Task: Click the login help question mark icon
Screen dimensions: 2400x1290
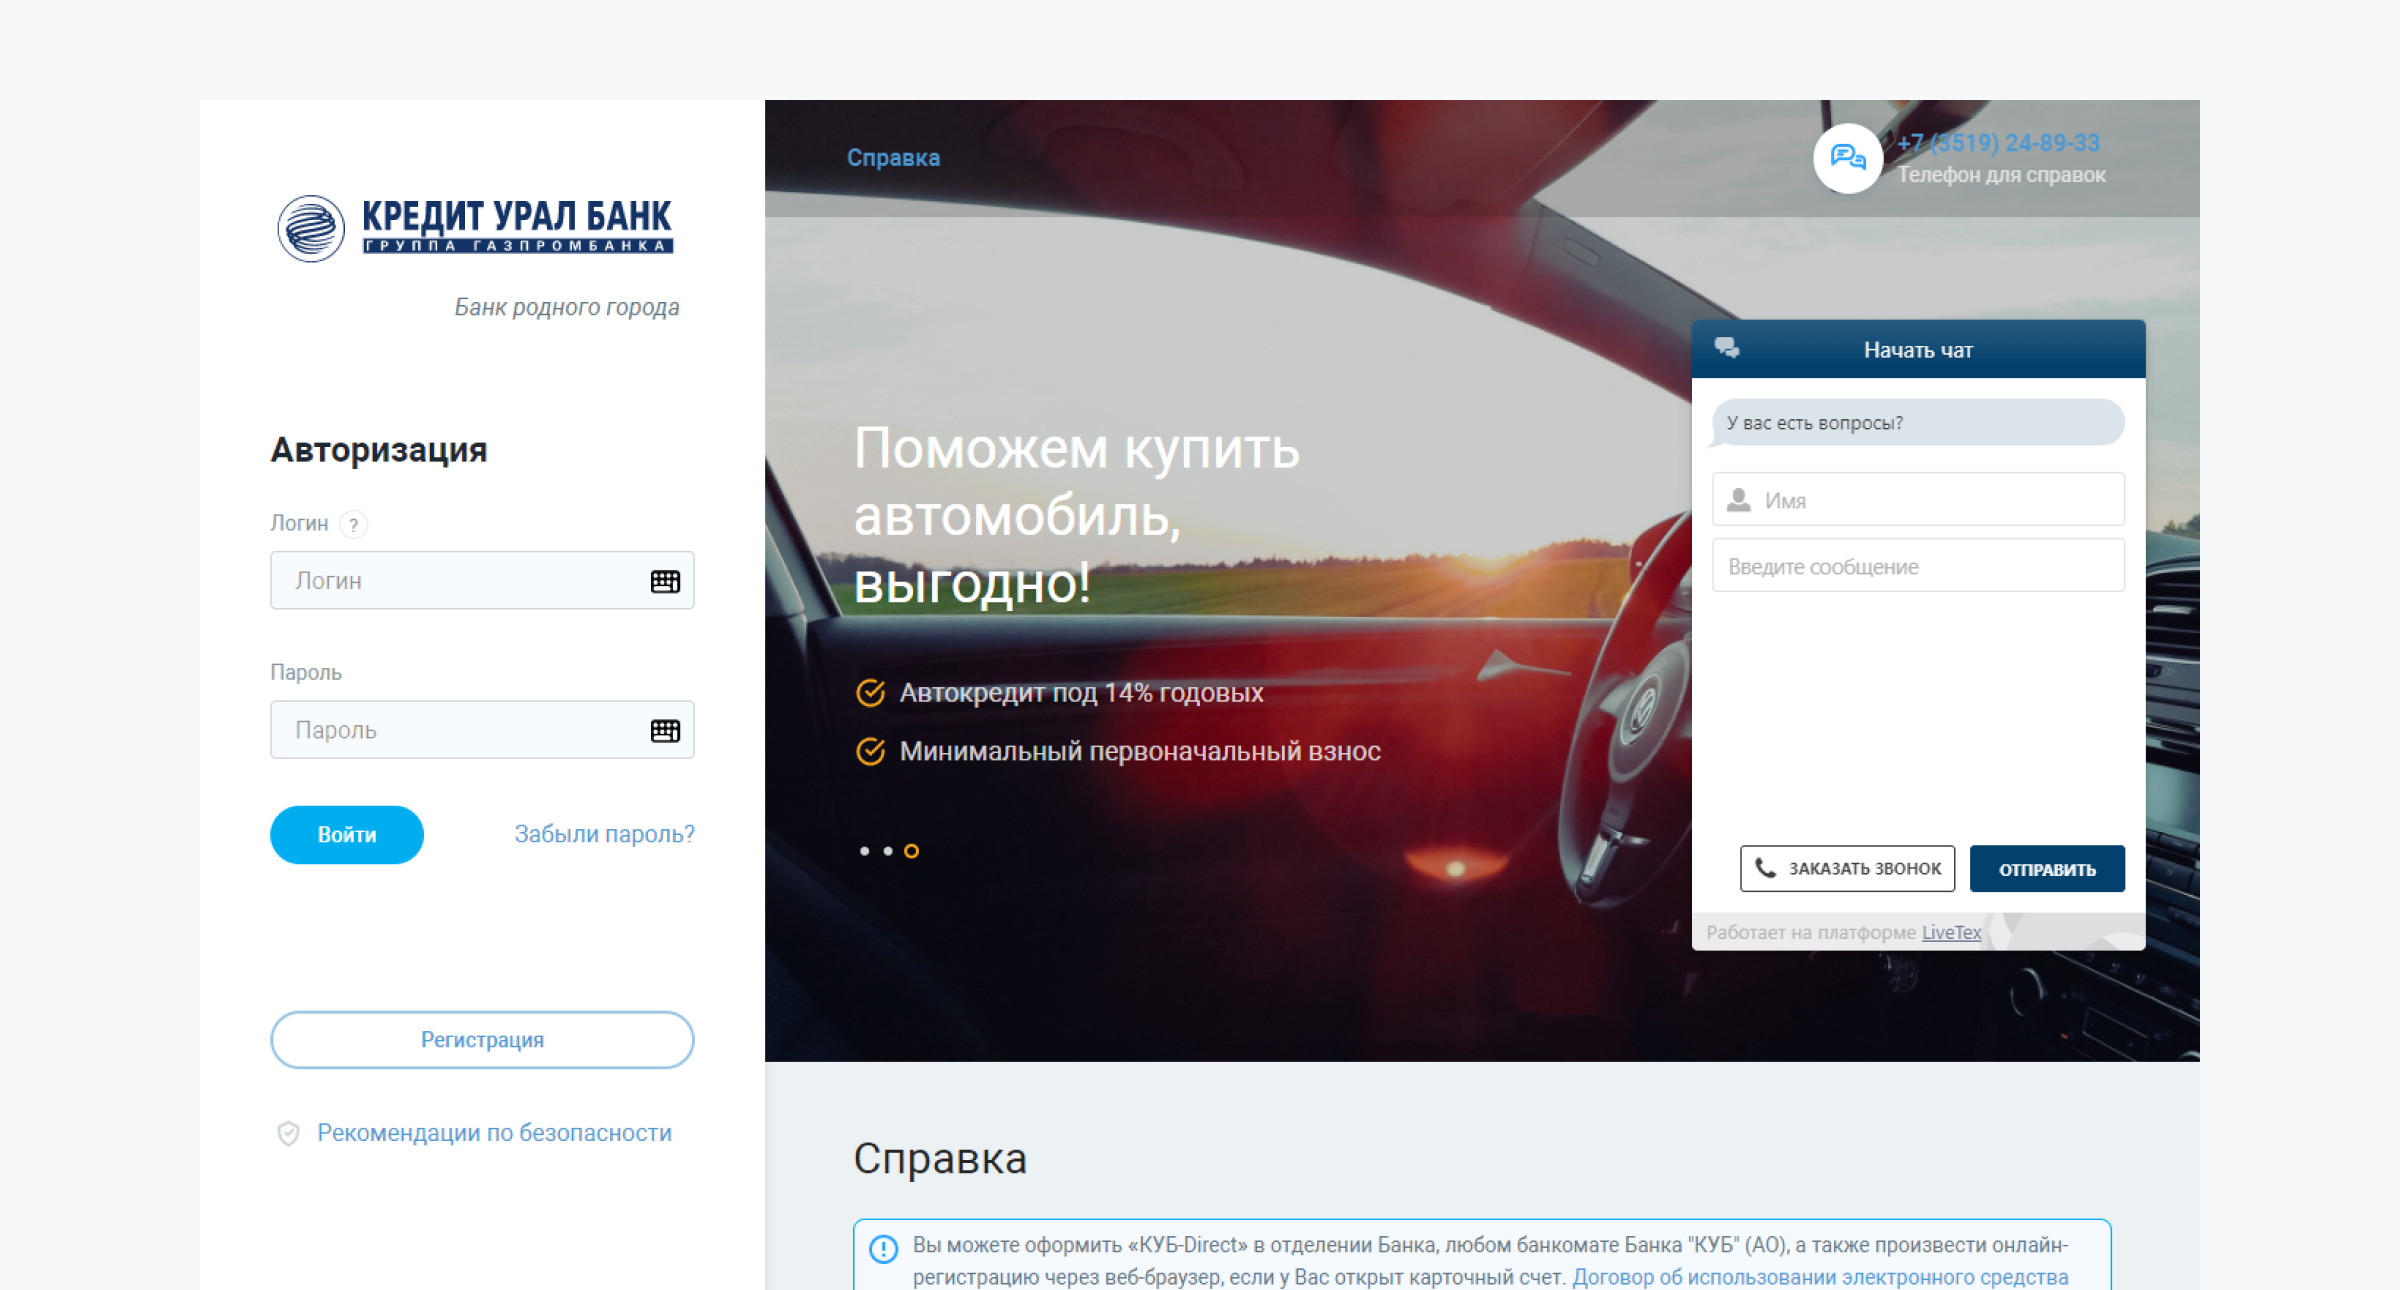Action: 353,524
